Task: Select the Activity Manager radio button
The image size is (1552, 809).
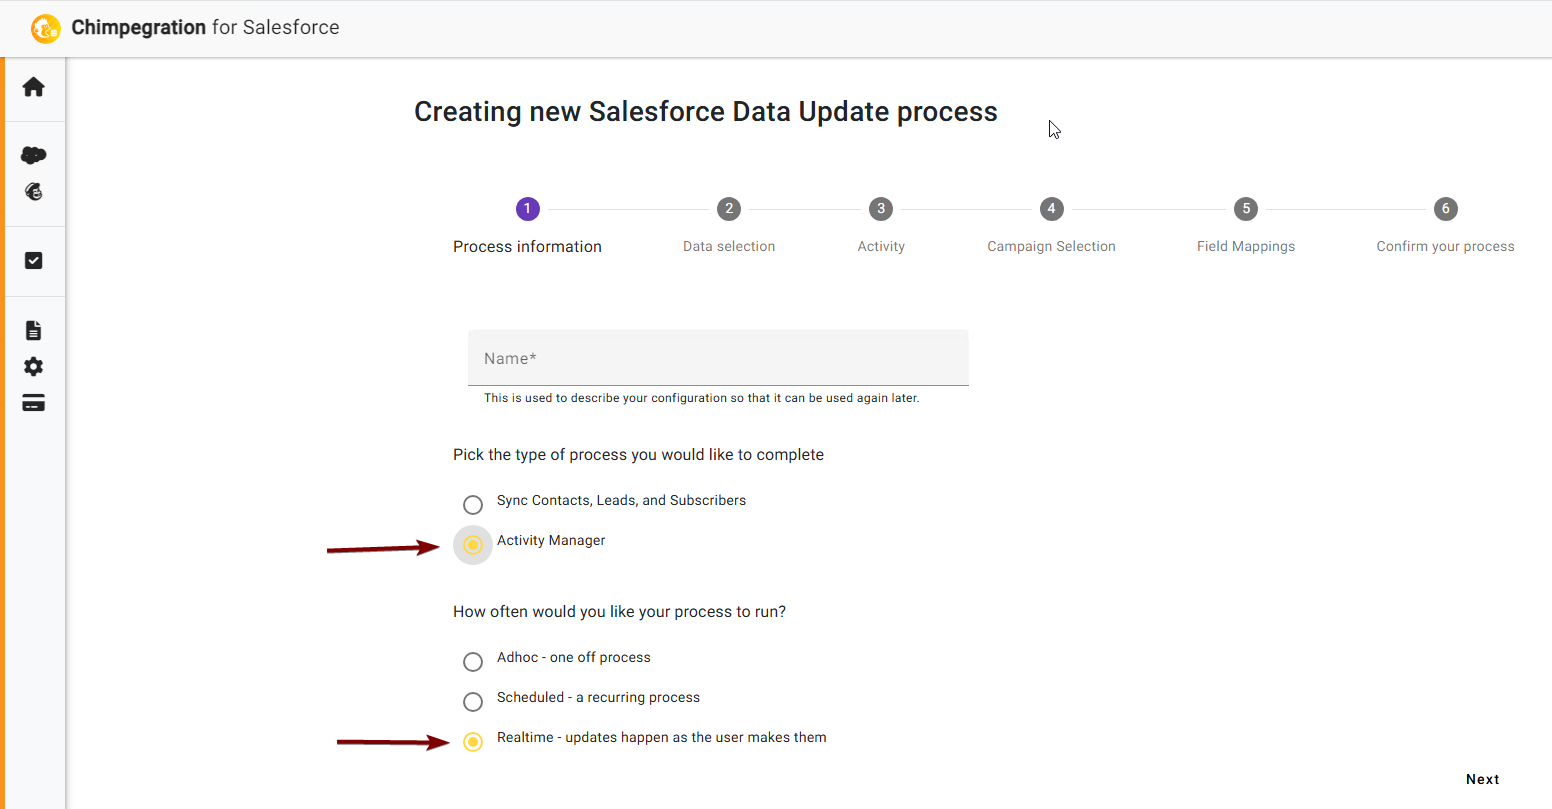Action: tap(473, 545)
